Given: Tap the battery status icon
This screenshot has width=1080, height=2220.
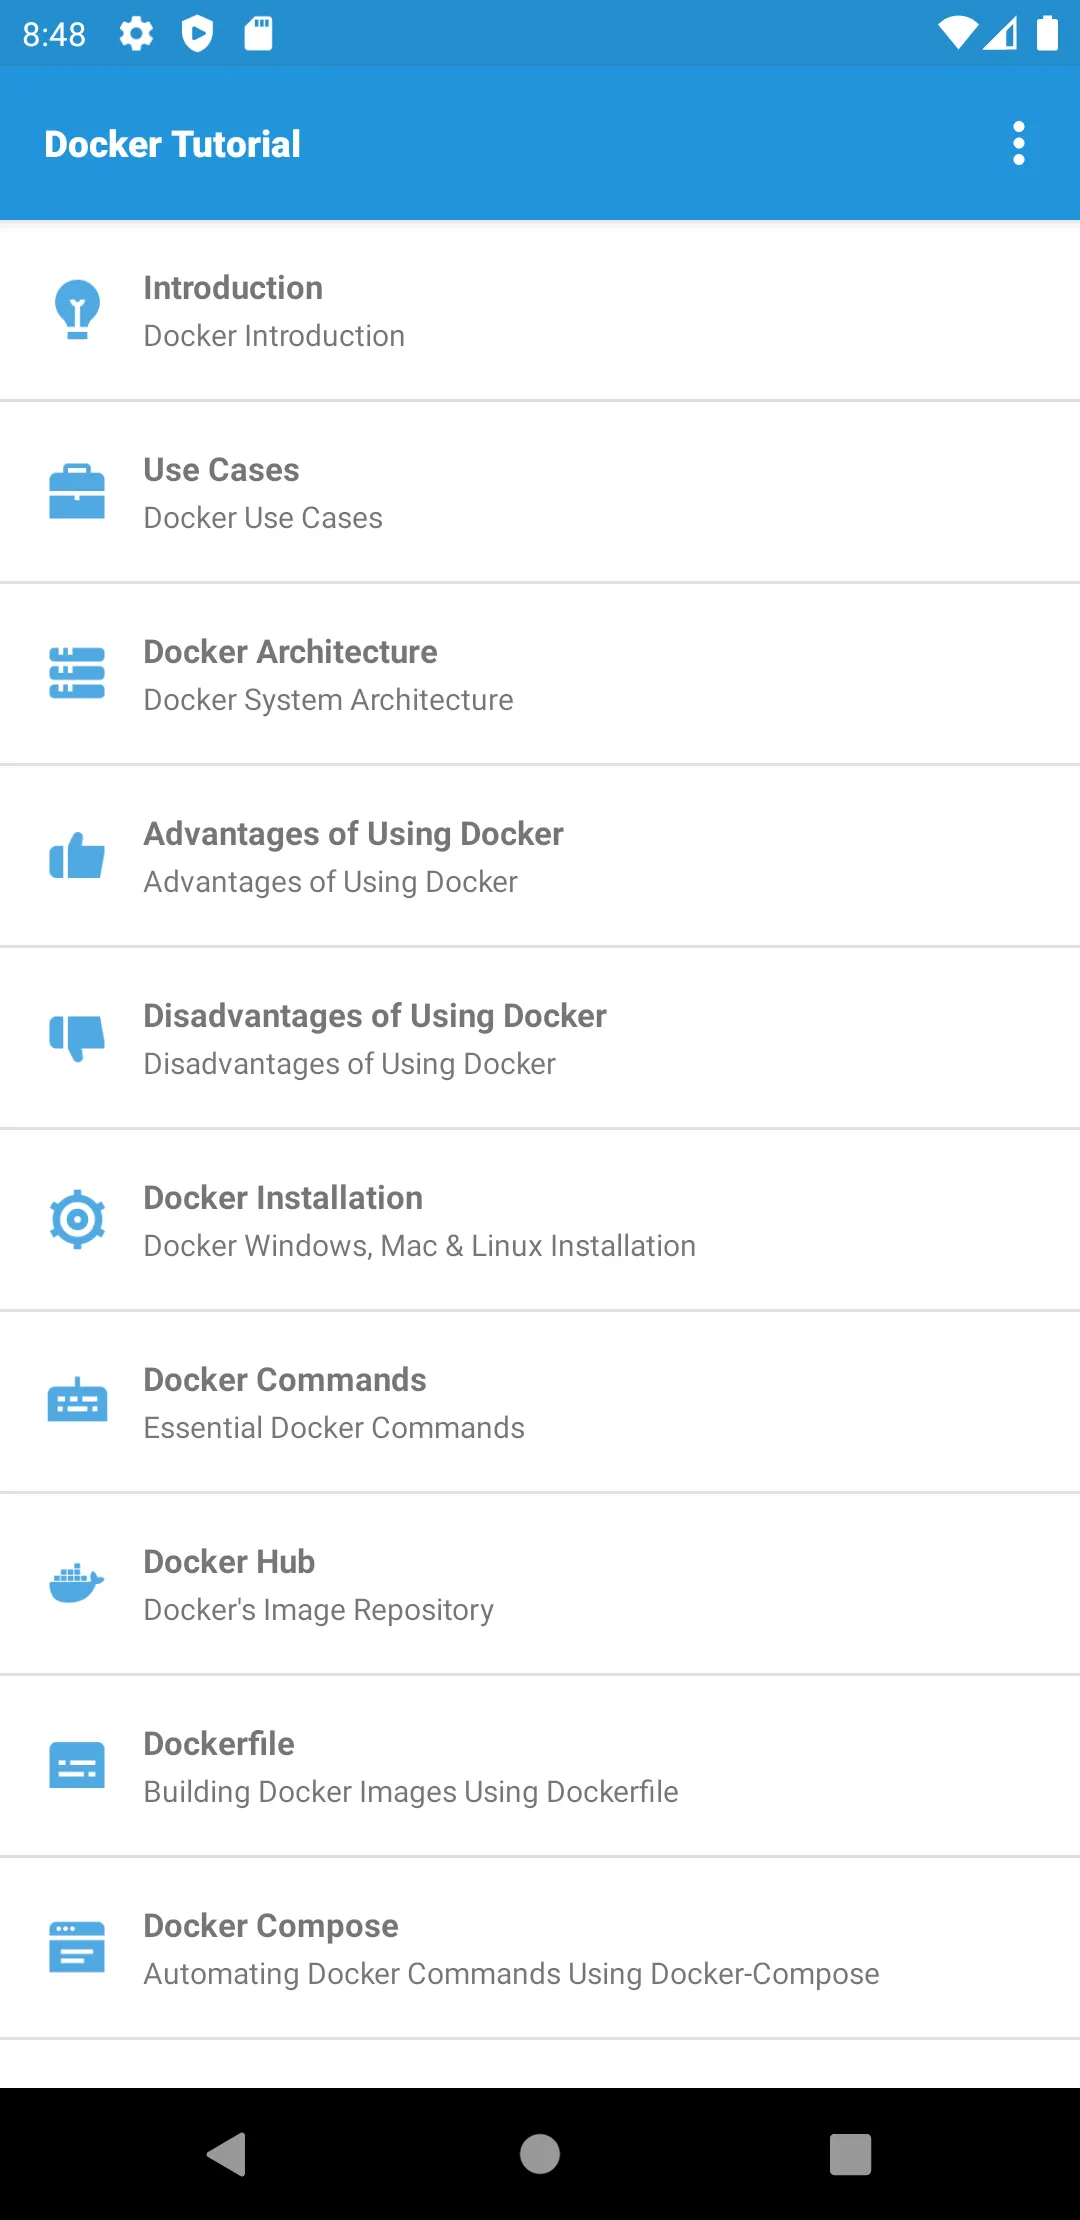Looking at the screenshot, I should tap(1047, 33).
